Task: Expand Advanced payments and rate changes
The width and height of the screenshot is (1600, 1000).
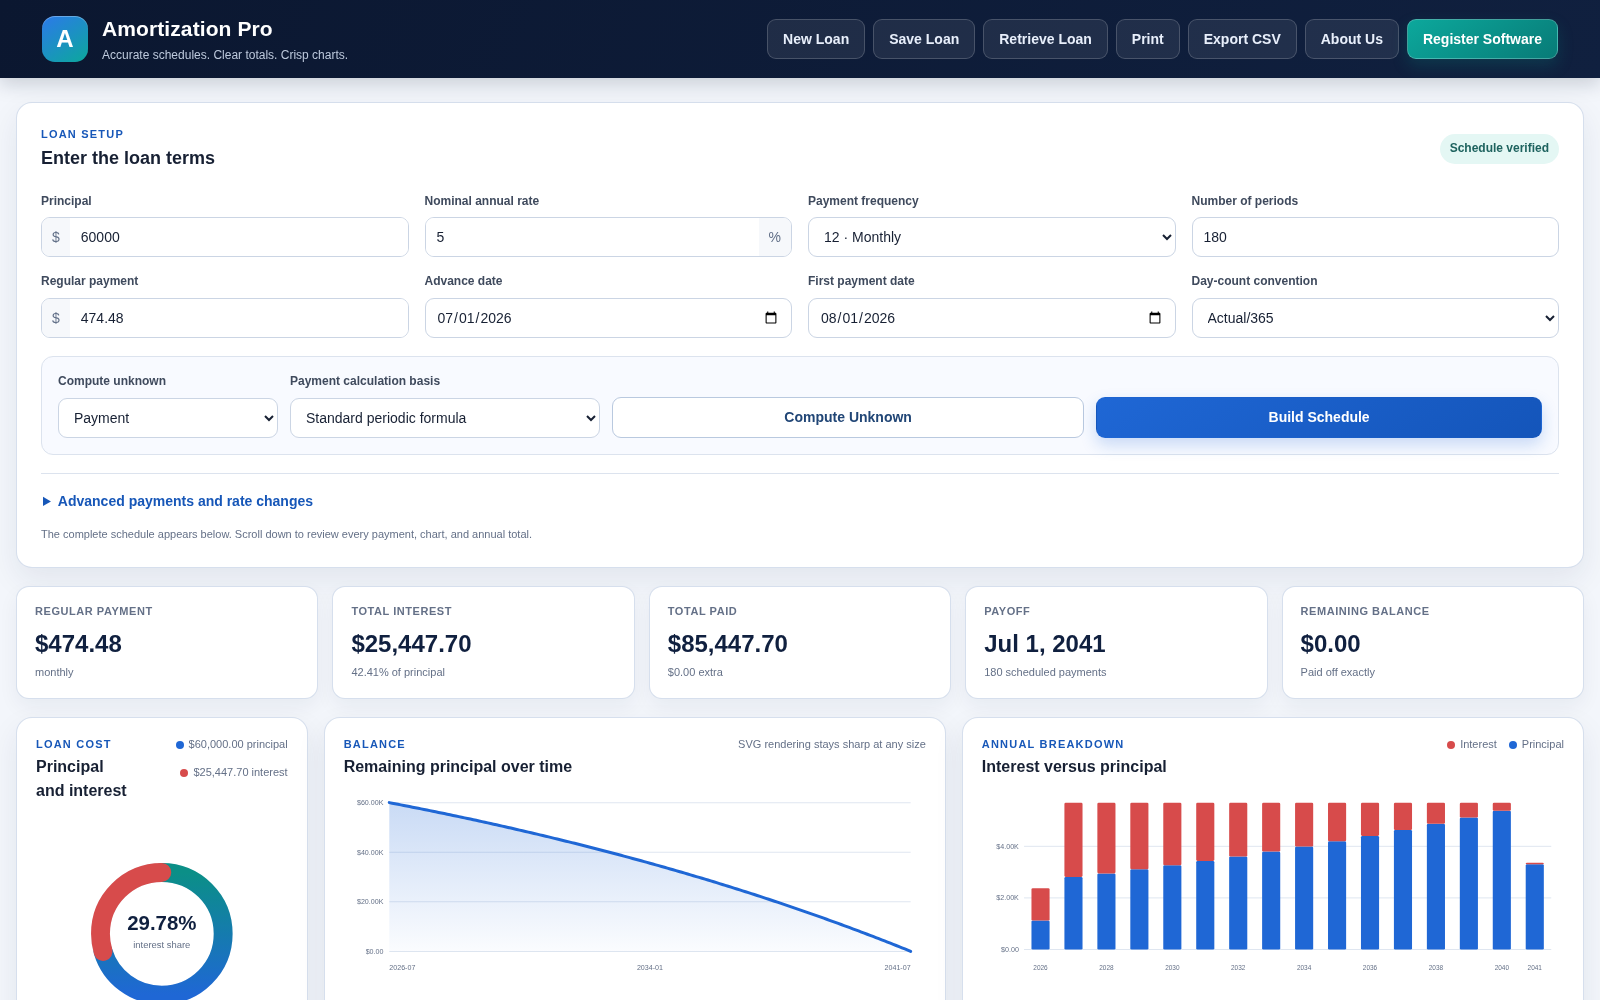Action: pyautogui.click(x=177, y=501)
